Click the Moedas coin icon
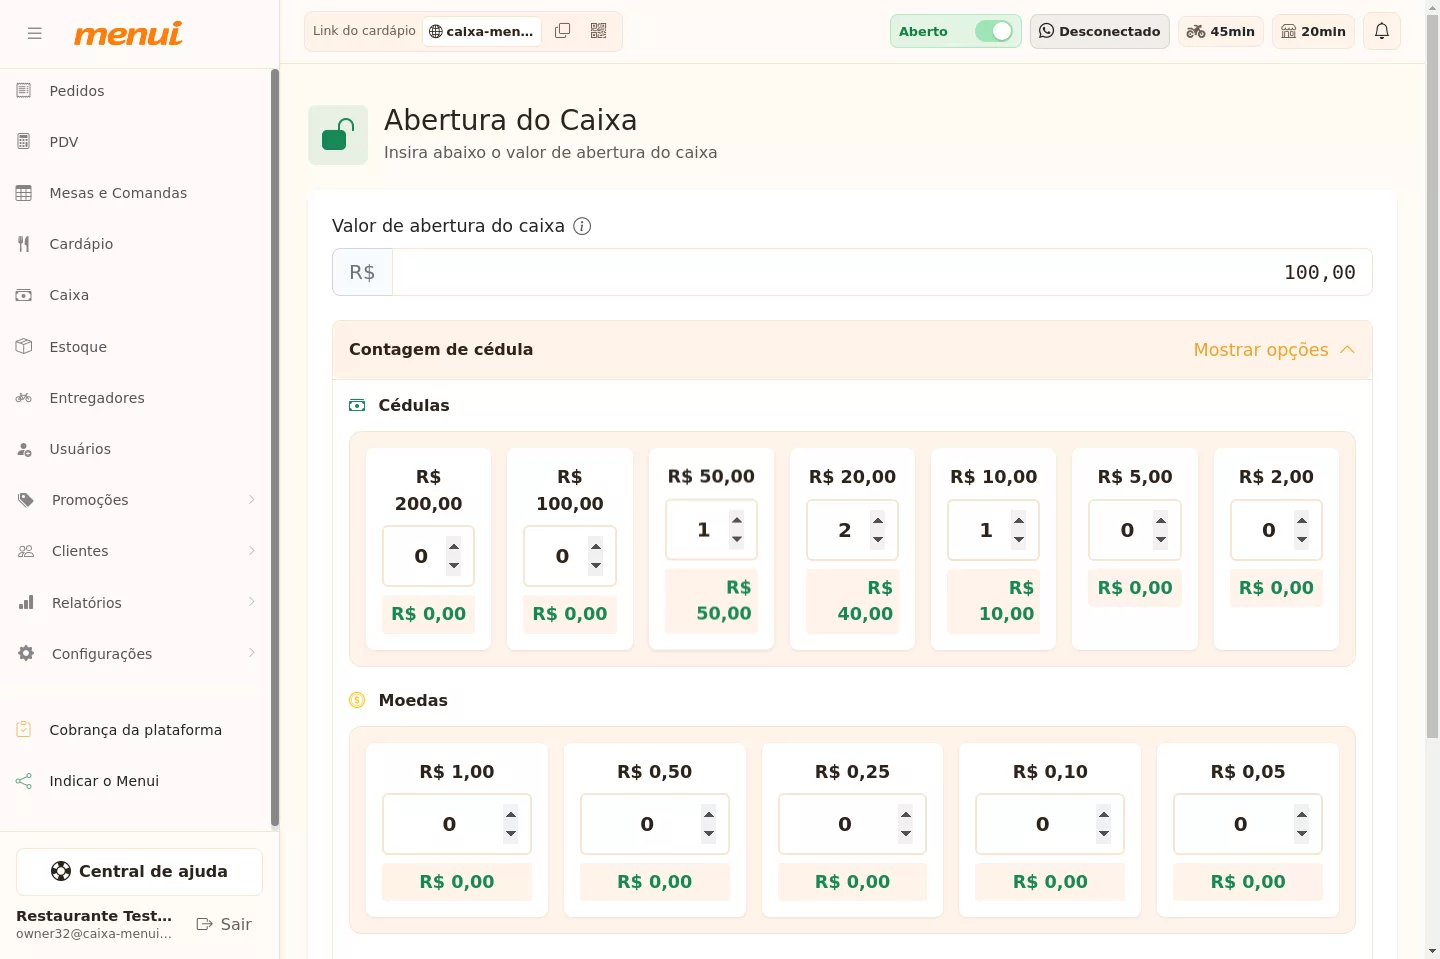1440x959 pixels. pos(357,700)
